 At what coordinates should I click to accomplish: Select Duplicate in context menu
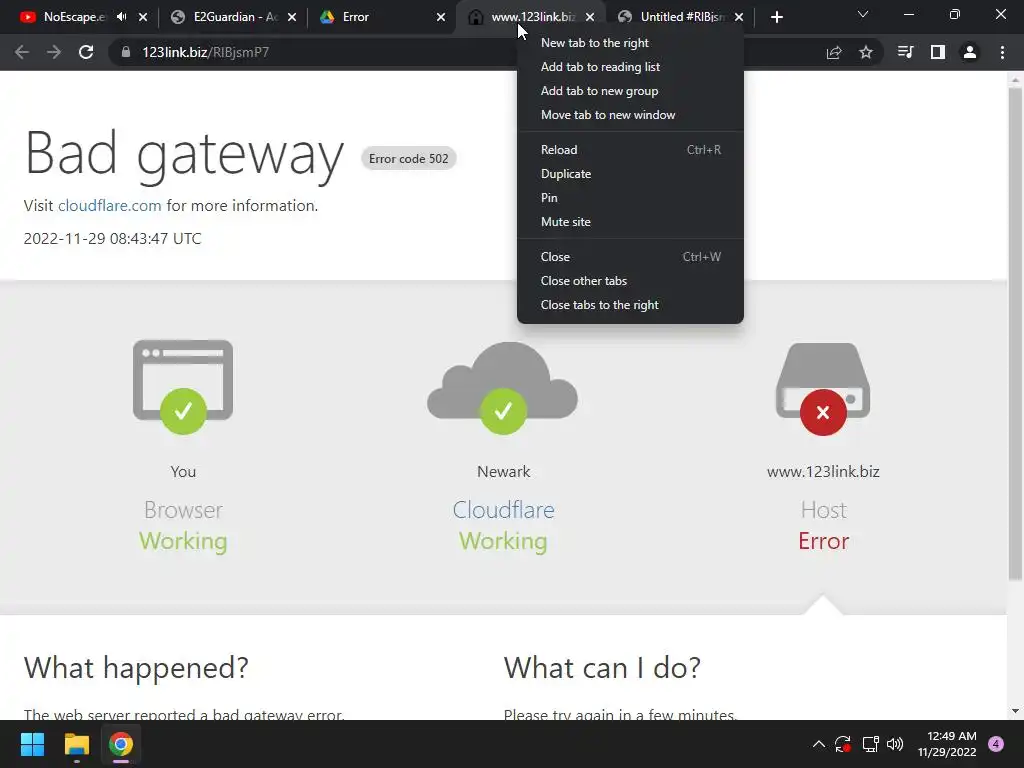630,174
